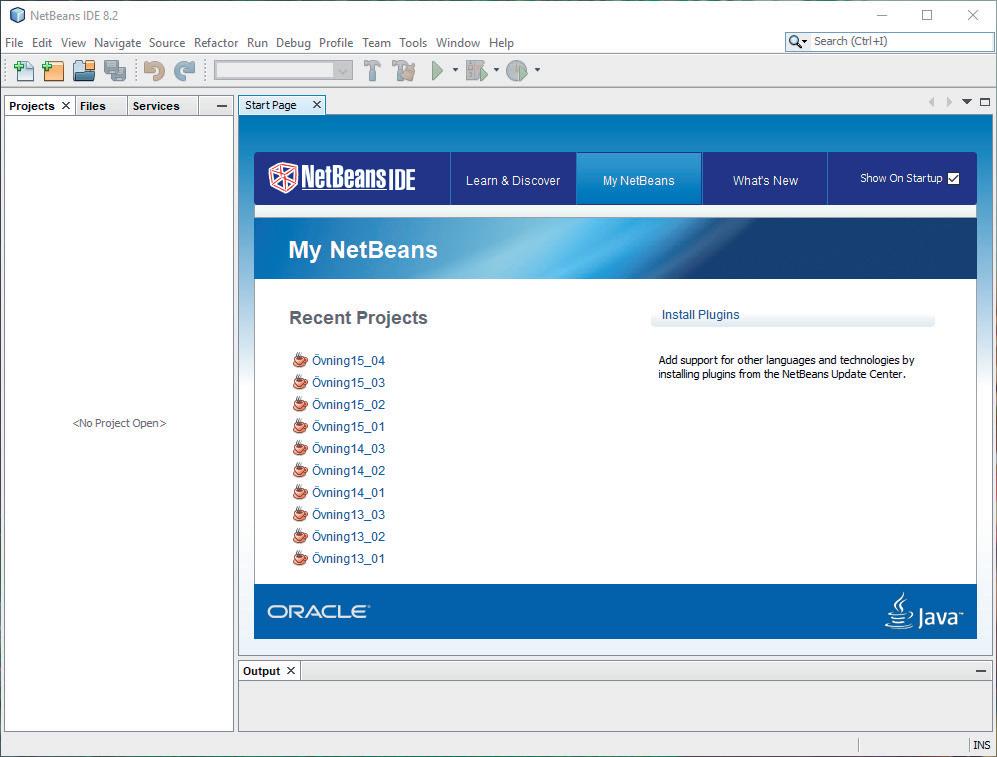
Task: Open the Window menu
Action: [x=458, y=43]
